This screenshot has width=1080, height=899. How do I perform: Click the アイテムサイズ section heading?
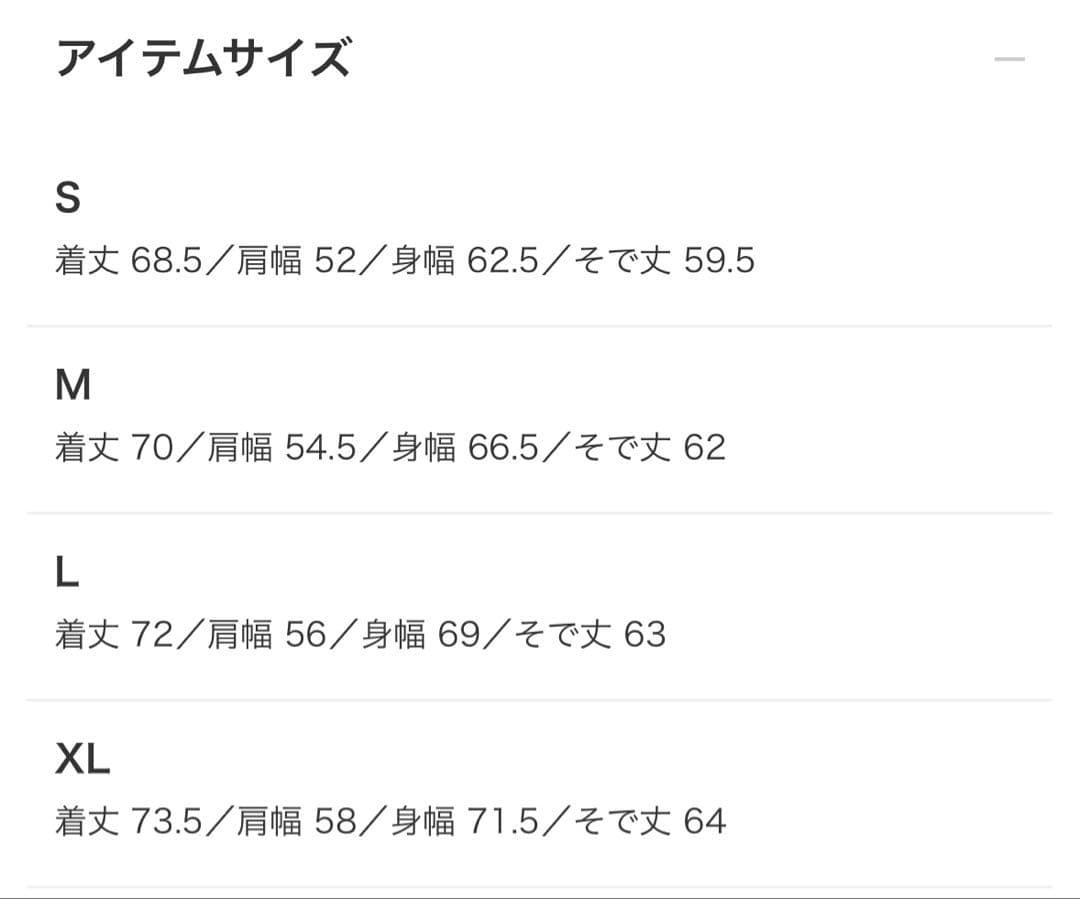coord(203,59)
